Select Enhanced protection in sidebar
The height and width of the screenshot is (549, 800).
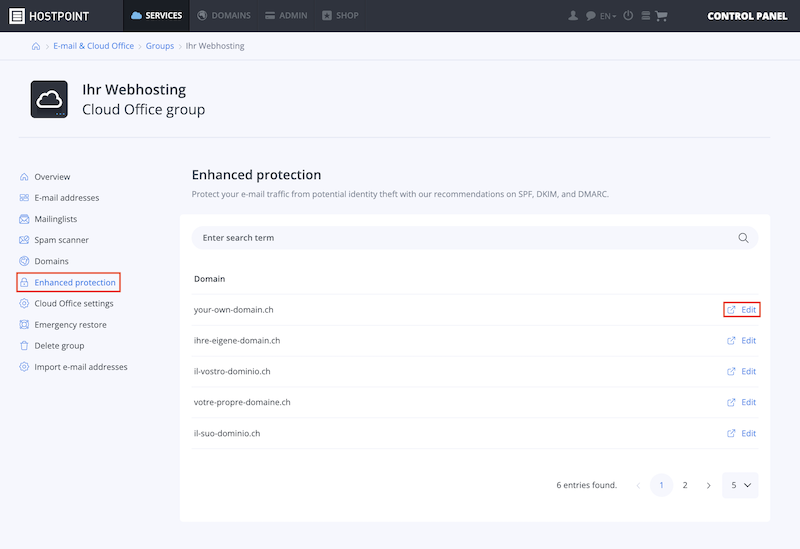click(75, 282)
